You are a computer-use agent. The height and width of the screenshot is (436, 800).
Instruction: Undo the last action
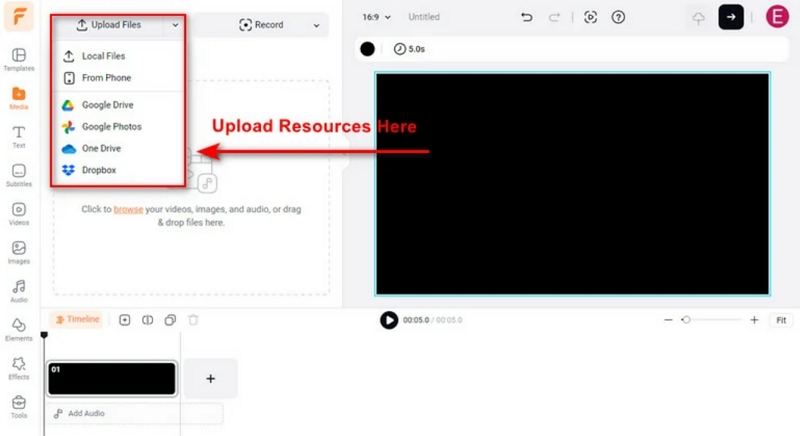click(x=527, y=17)
